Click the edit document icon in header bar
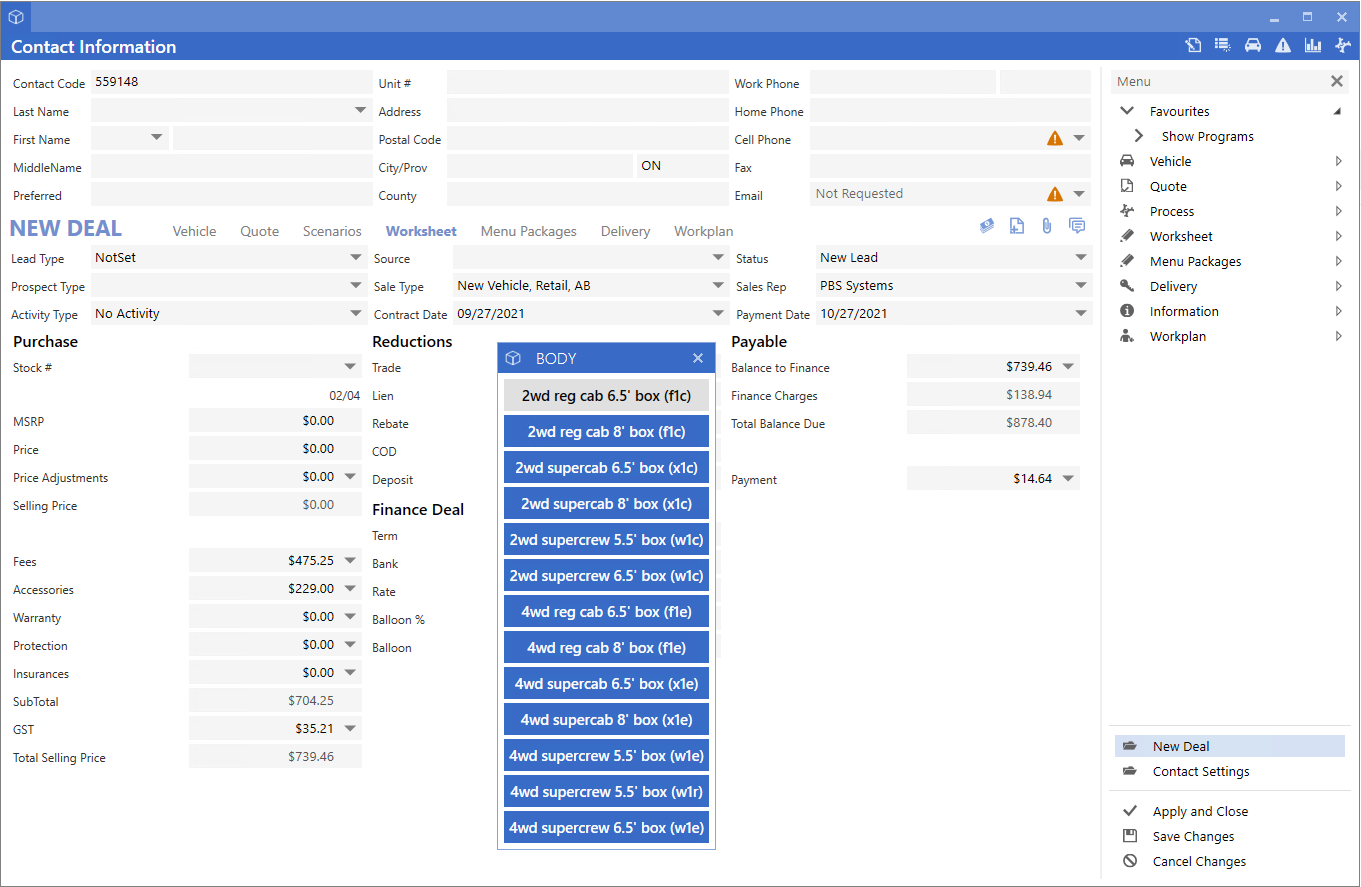This screenshot has height=887, width=1361. point(1193,45)
